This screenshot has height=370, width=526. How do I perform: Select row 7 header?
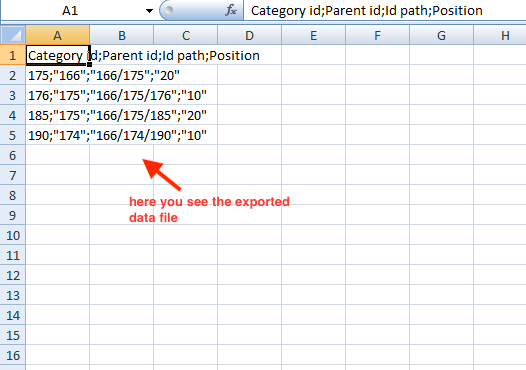click(13, 175)
